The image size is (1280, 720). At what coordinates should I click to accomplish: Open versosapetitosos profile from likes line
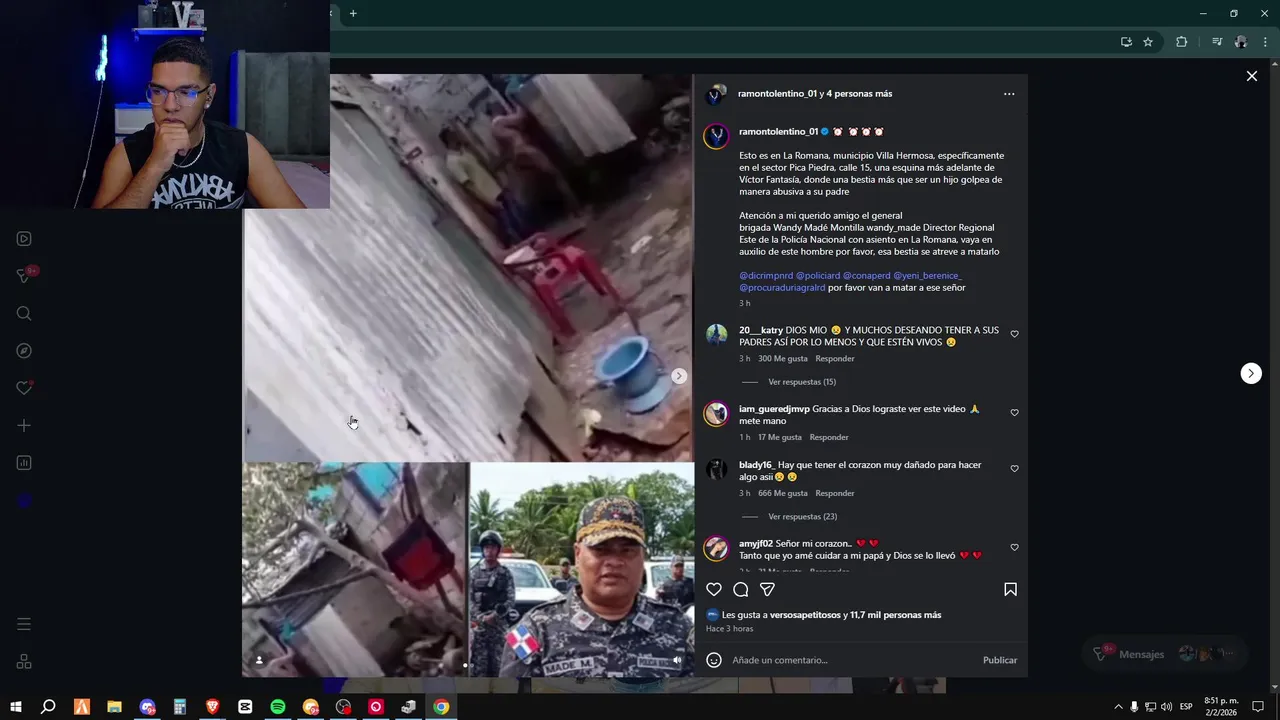tap(807, 615)
